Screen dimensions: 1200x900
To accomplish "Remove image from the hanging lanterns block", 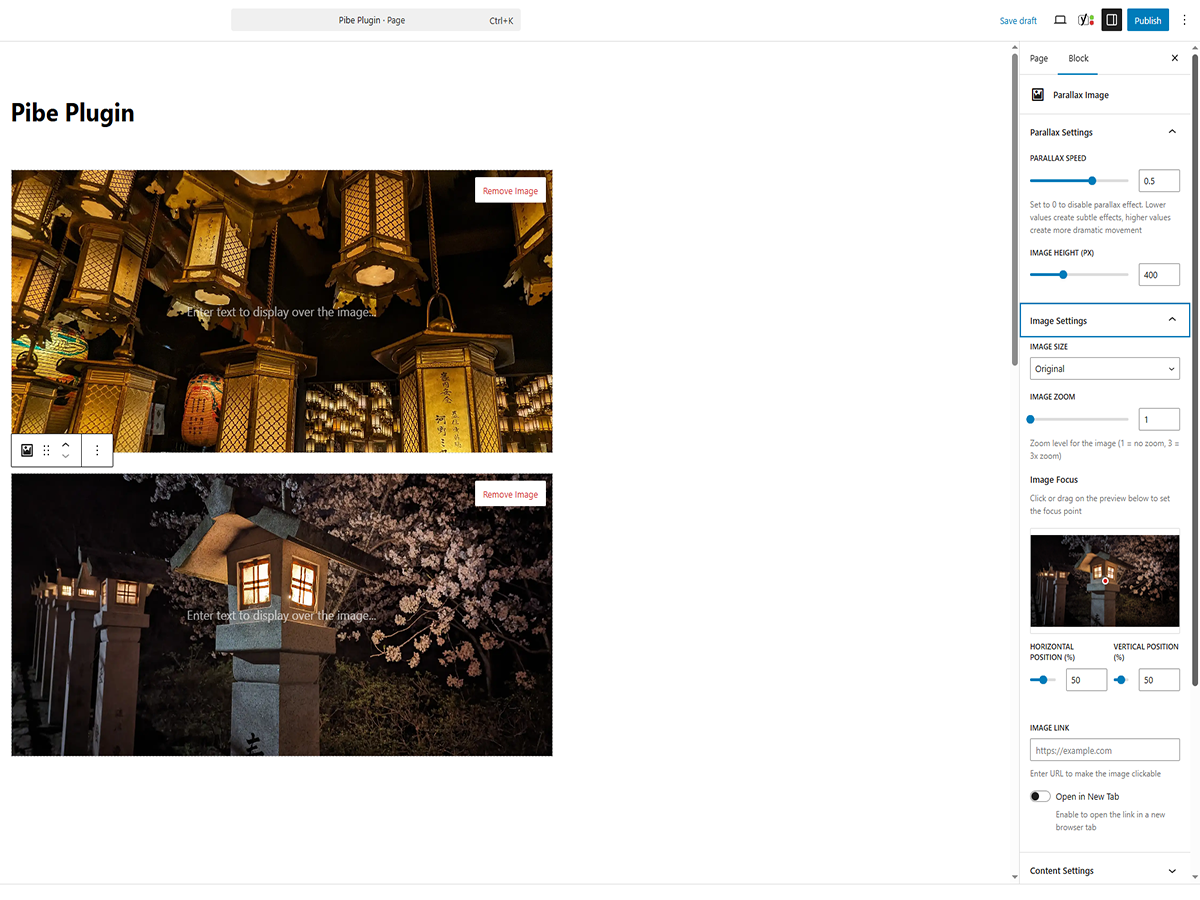I will 510,191.
